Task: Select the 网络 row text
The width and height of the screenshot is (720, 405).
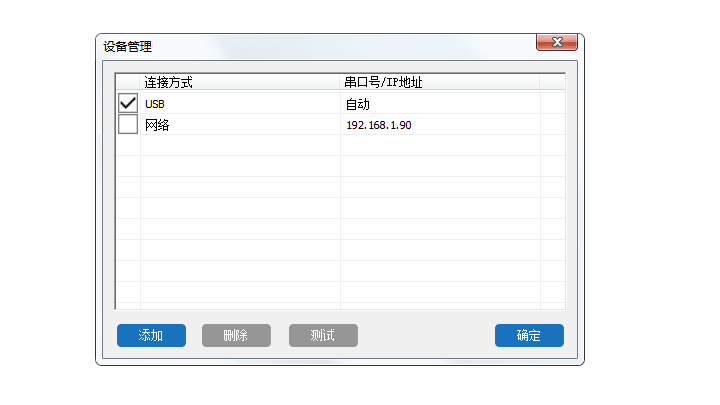Action: pyautogui.click(x=157, y=125)
